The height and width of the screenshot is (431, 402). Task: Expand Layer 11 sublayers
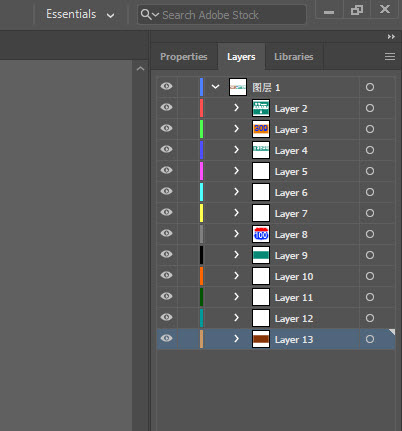[x=236, y=297]
